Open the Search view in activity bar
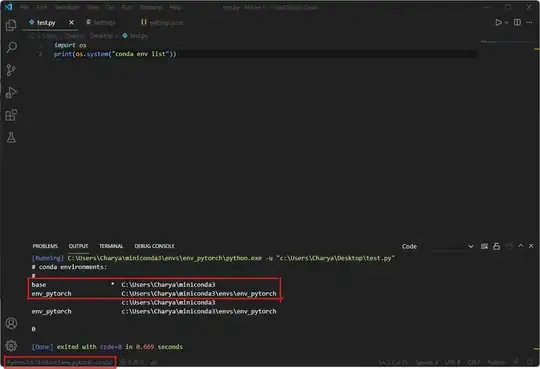Image resolution: width=540 pixels, height=369 pixels. 11,47
